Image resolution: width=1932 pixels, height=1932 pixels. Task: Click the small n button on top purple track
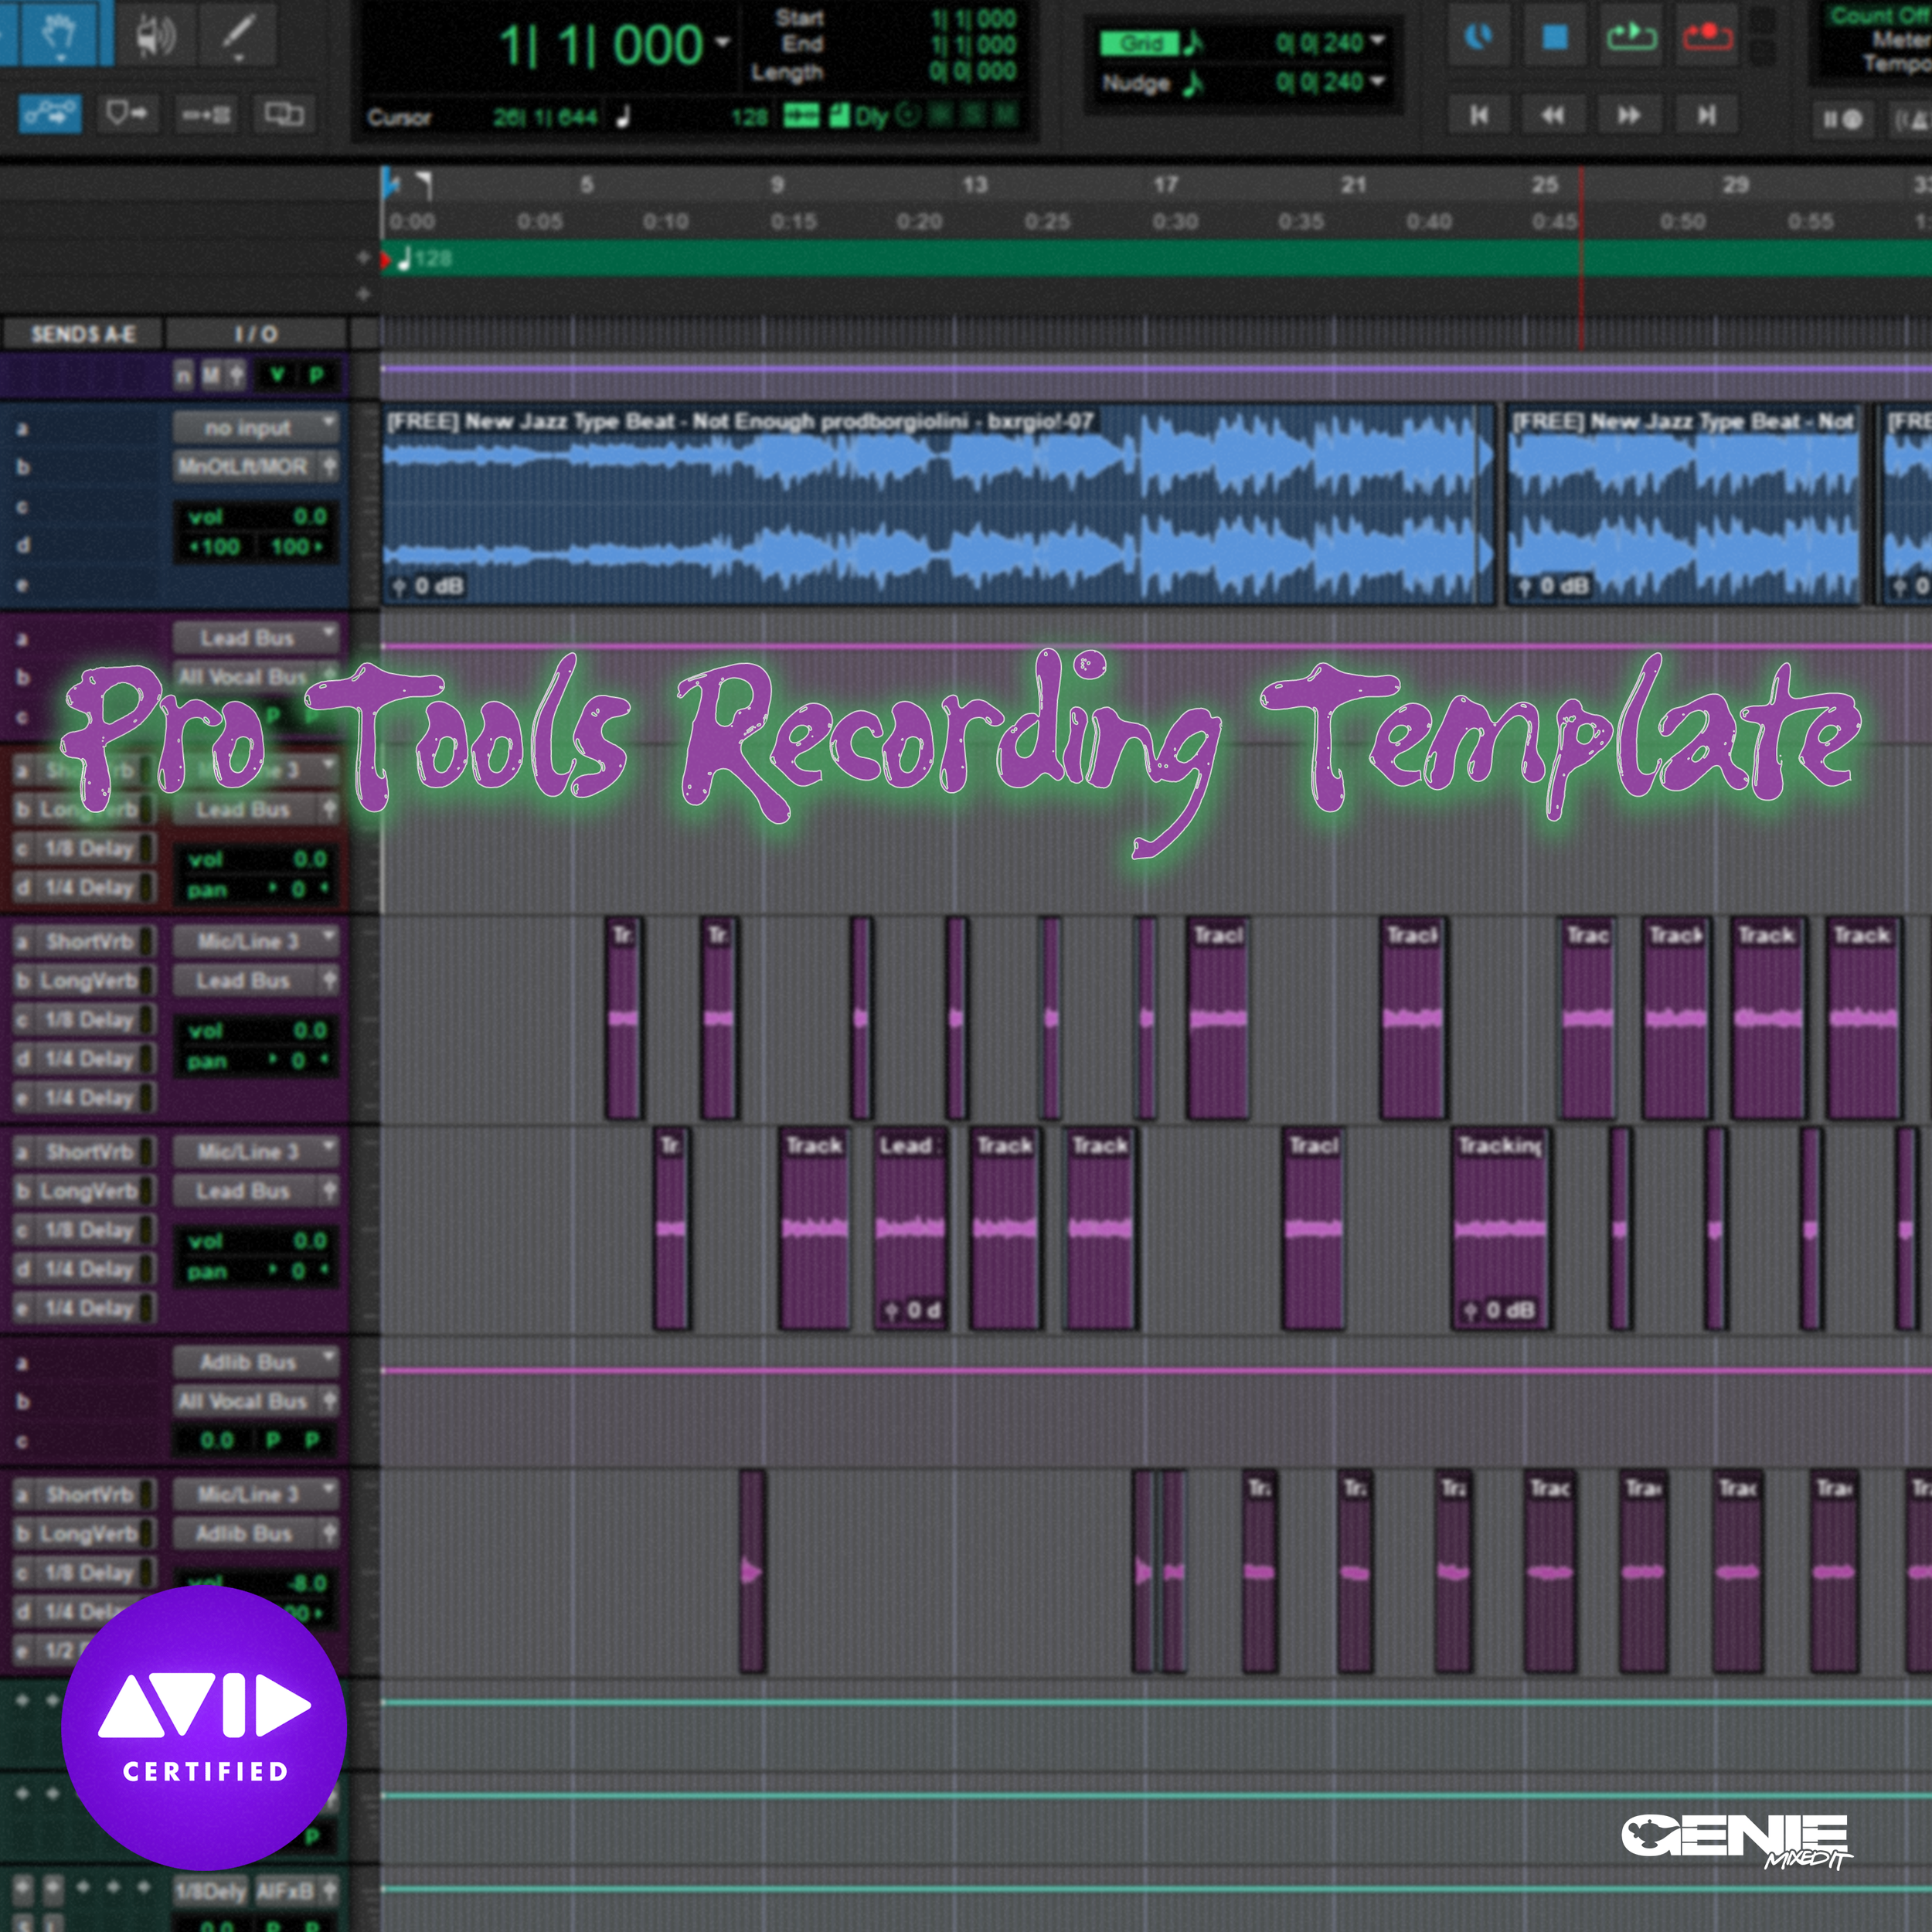183,376
